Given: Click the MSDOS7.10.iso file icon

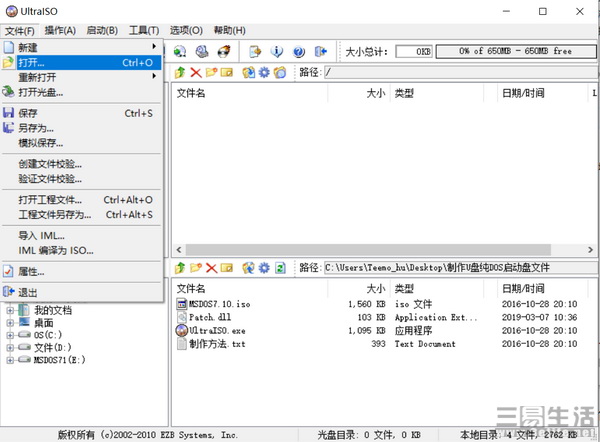Looking at the screenshot, I should pos(182,304).
